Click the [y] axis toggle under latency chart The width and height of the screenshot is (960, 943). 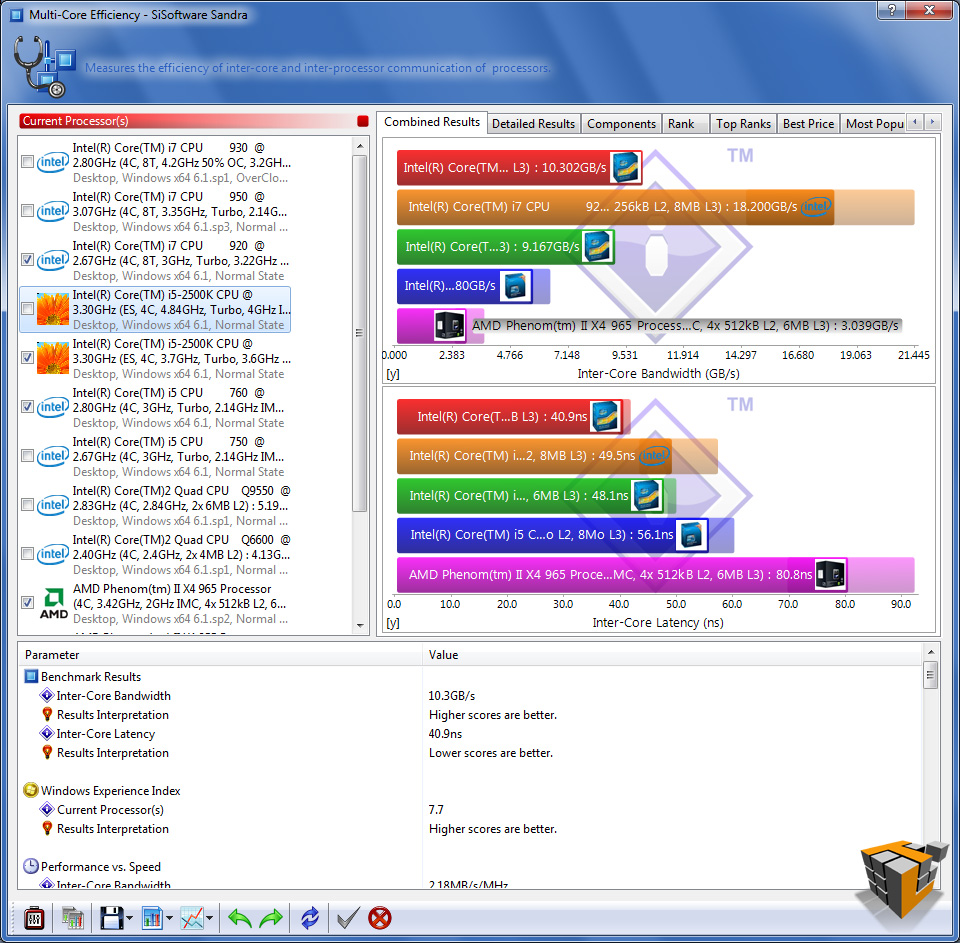pyautogui.click(x=392, y=623)
